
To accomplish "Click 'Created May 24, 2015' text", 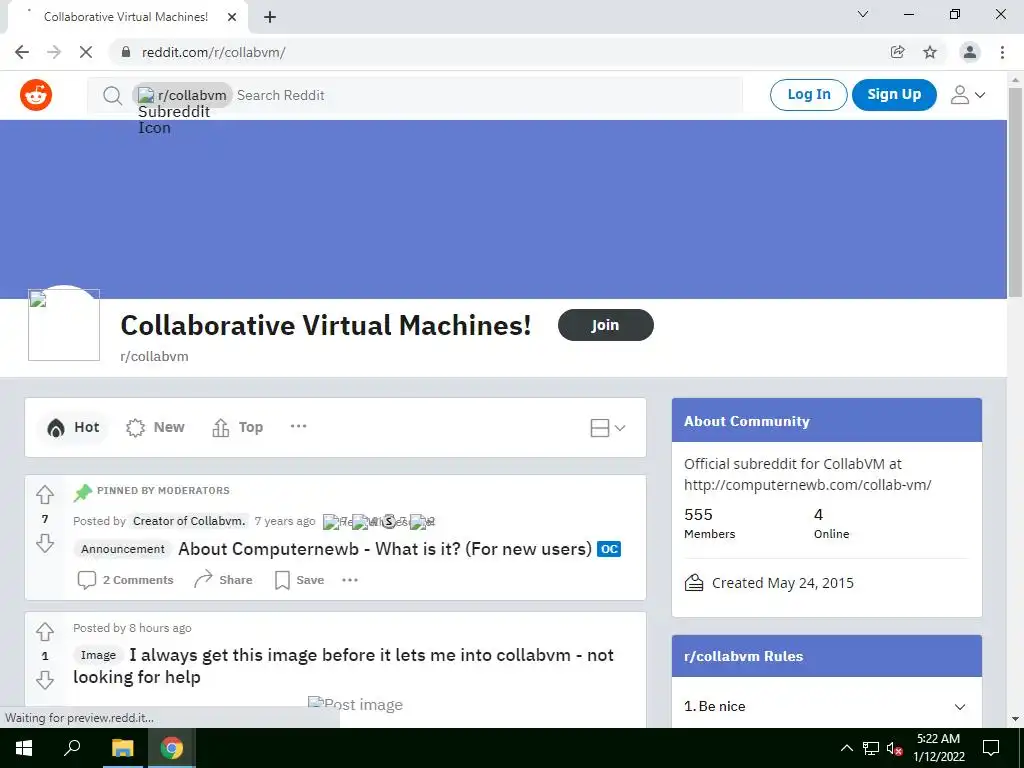I will [782, 583].
